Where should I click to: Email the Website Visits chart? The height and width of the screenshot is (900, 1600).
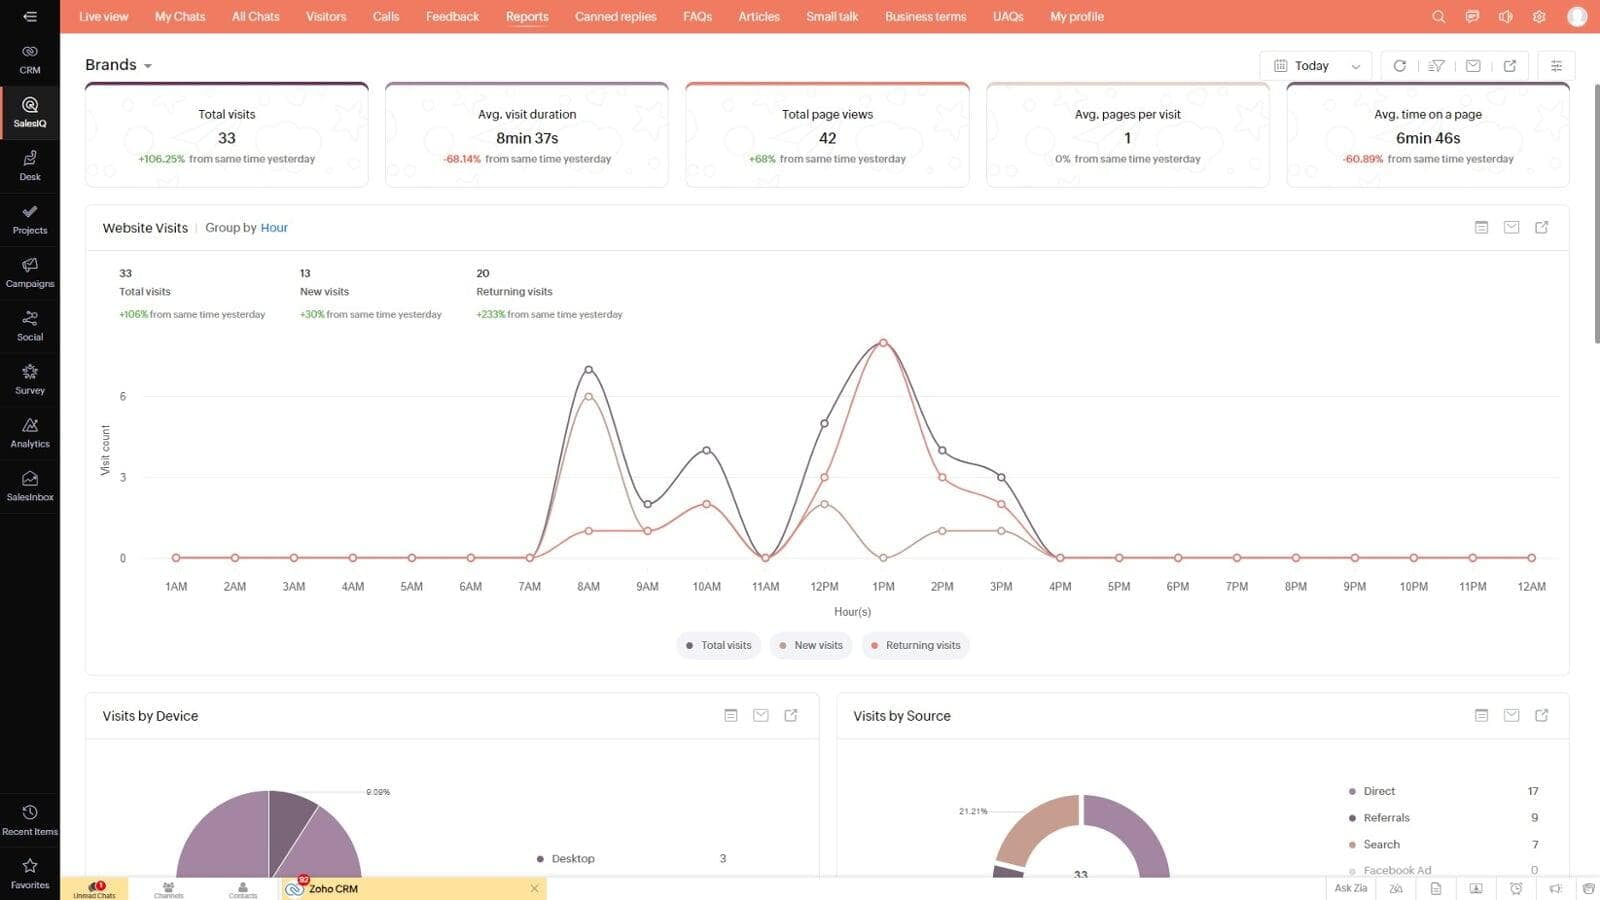click(1511, 228)
